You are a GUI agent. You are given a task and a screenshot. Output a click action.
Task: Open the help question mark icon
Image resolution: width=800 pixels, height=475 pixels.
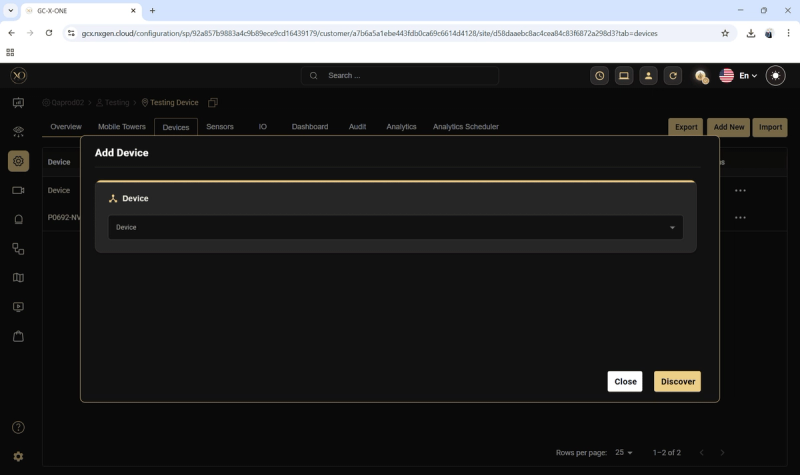pyautogui.click(x=18, y=428)
